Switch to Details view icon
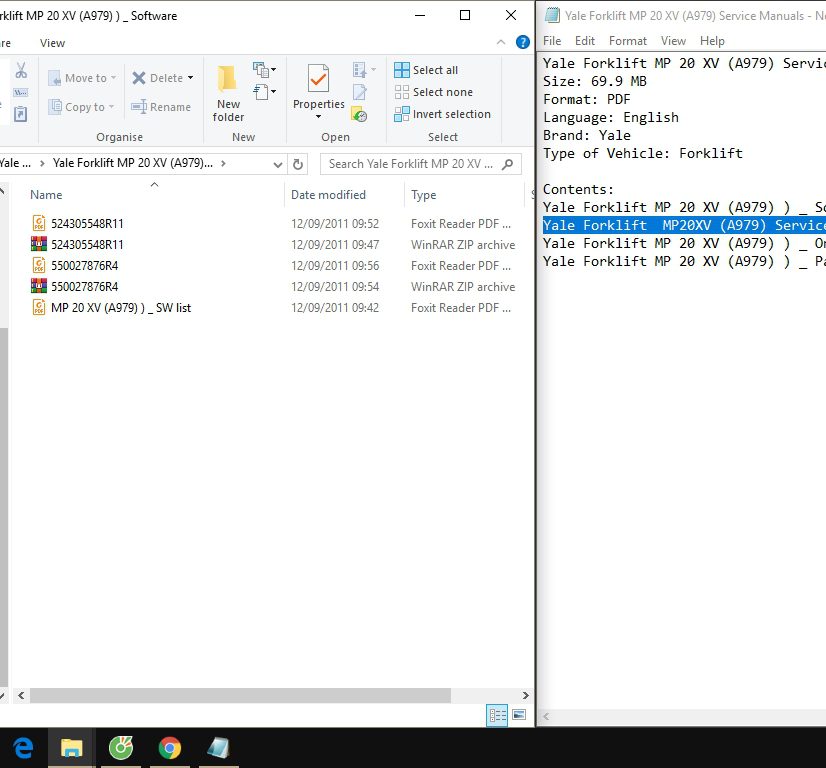Image resolution: width=826 pixels, height=768 pixels. coord(497,715)
